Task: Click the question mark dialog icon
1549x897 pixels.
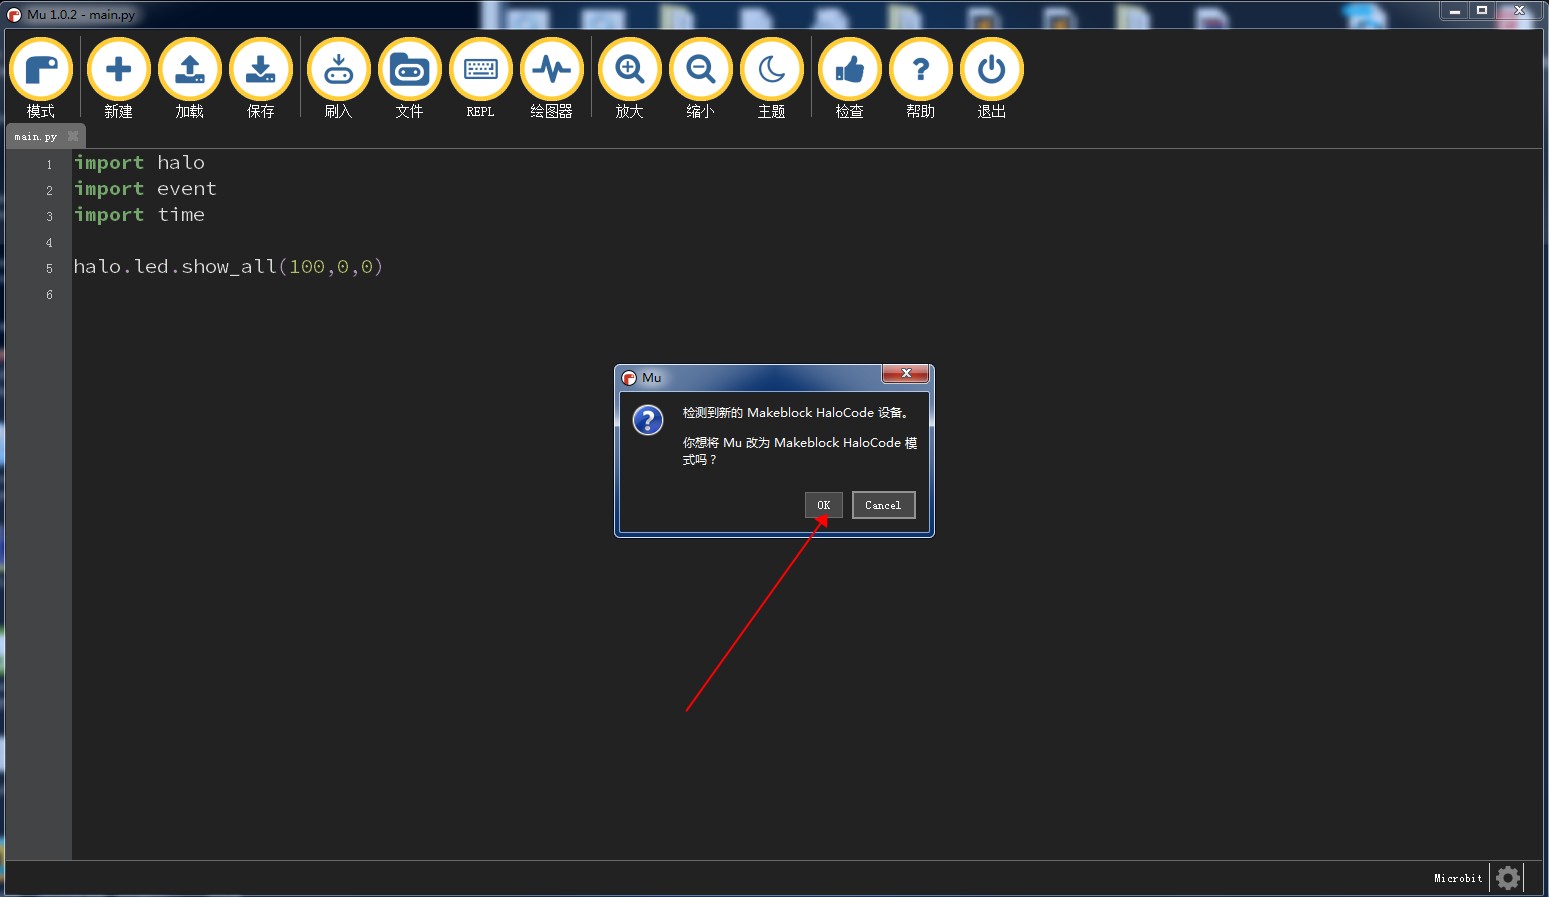Action: (648, 420)
